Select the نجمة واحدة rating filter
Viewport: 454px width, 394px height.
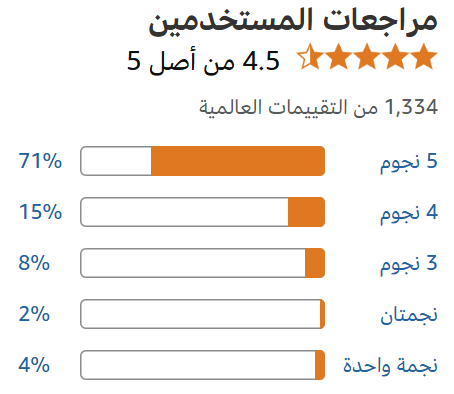pyautogui.click(x=390, y=365)
